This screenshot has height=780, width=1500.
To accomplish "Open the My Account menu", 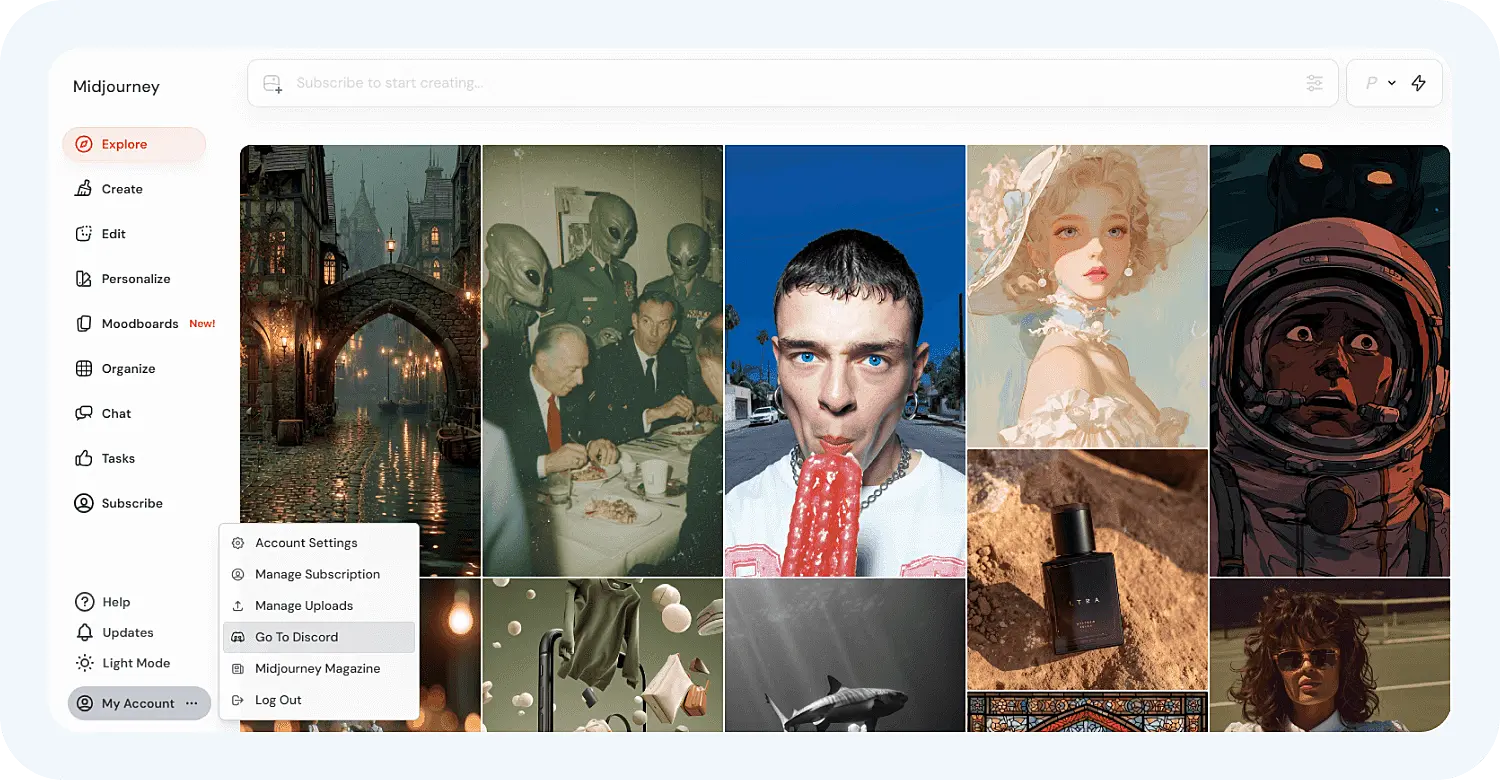I will (x=139, y=703).
